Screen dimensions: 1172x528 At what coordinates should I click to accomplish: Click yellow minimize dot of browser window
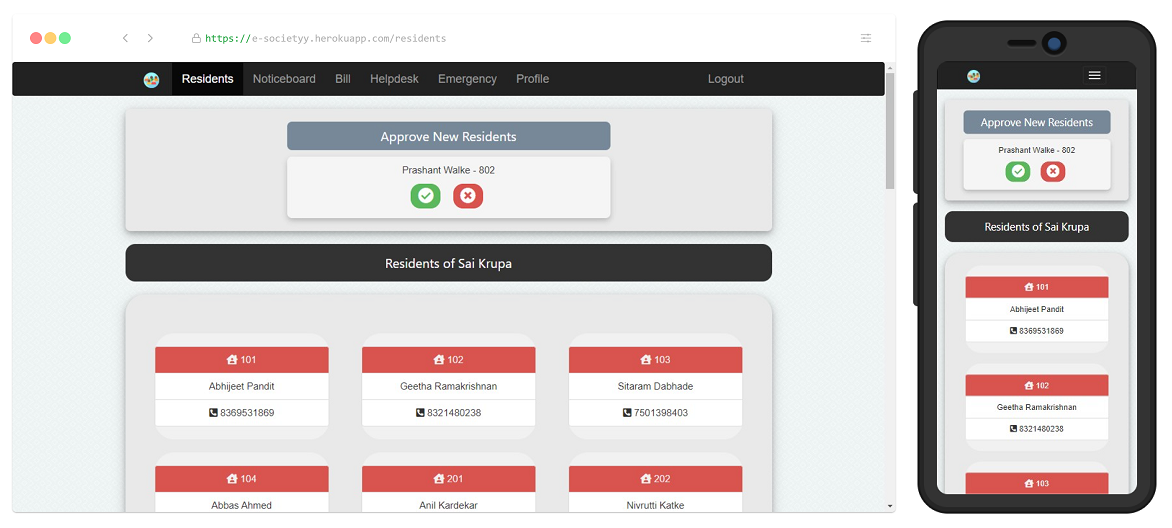(50, 38)
